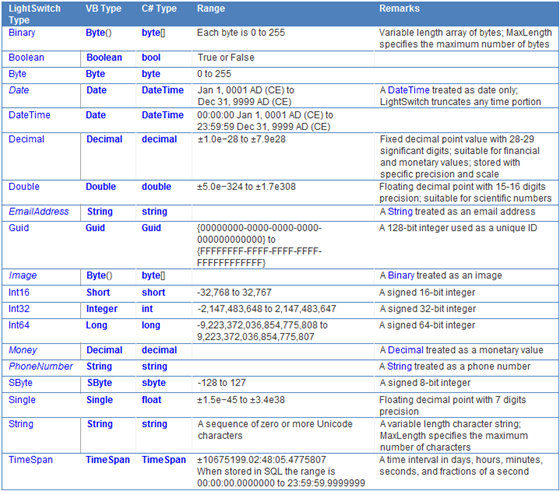The width and height of the screenshot is (560, 491).
Task: Select the '-128 to 127' range text
Action: click(x=222, y=383)
